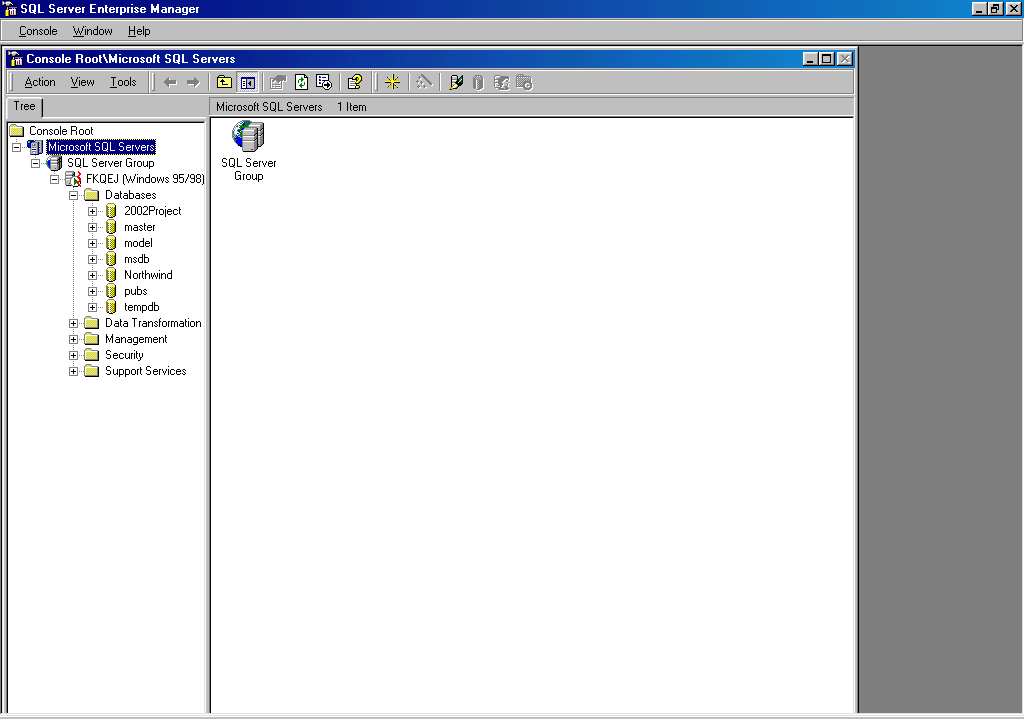1024x719 pixels.
Task: Toggle the Show/Hide Console Tree icon
Action: tap(247, 82)
